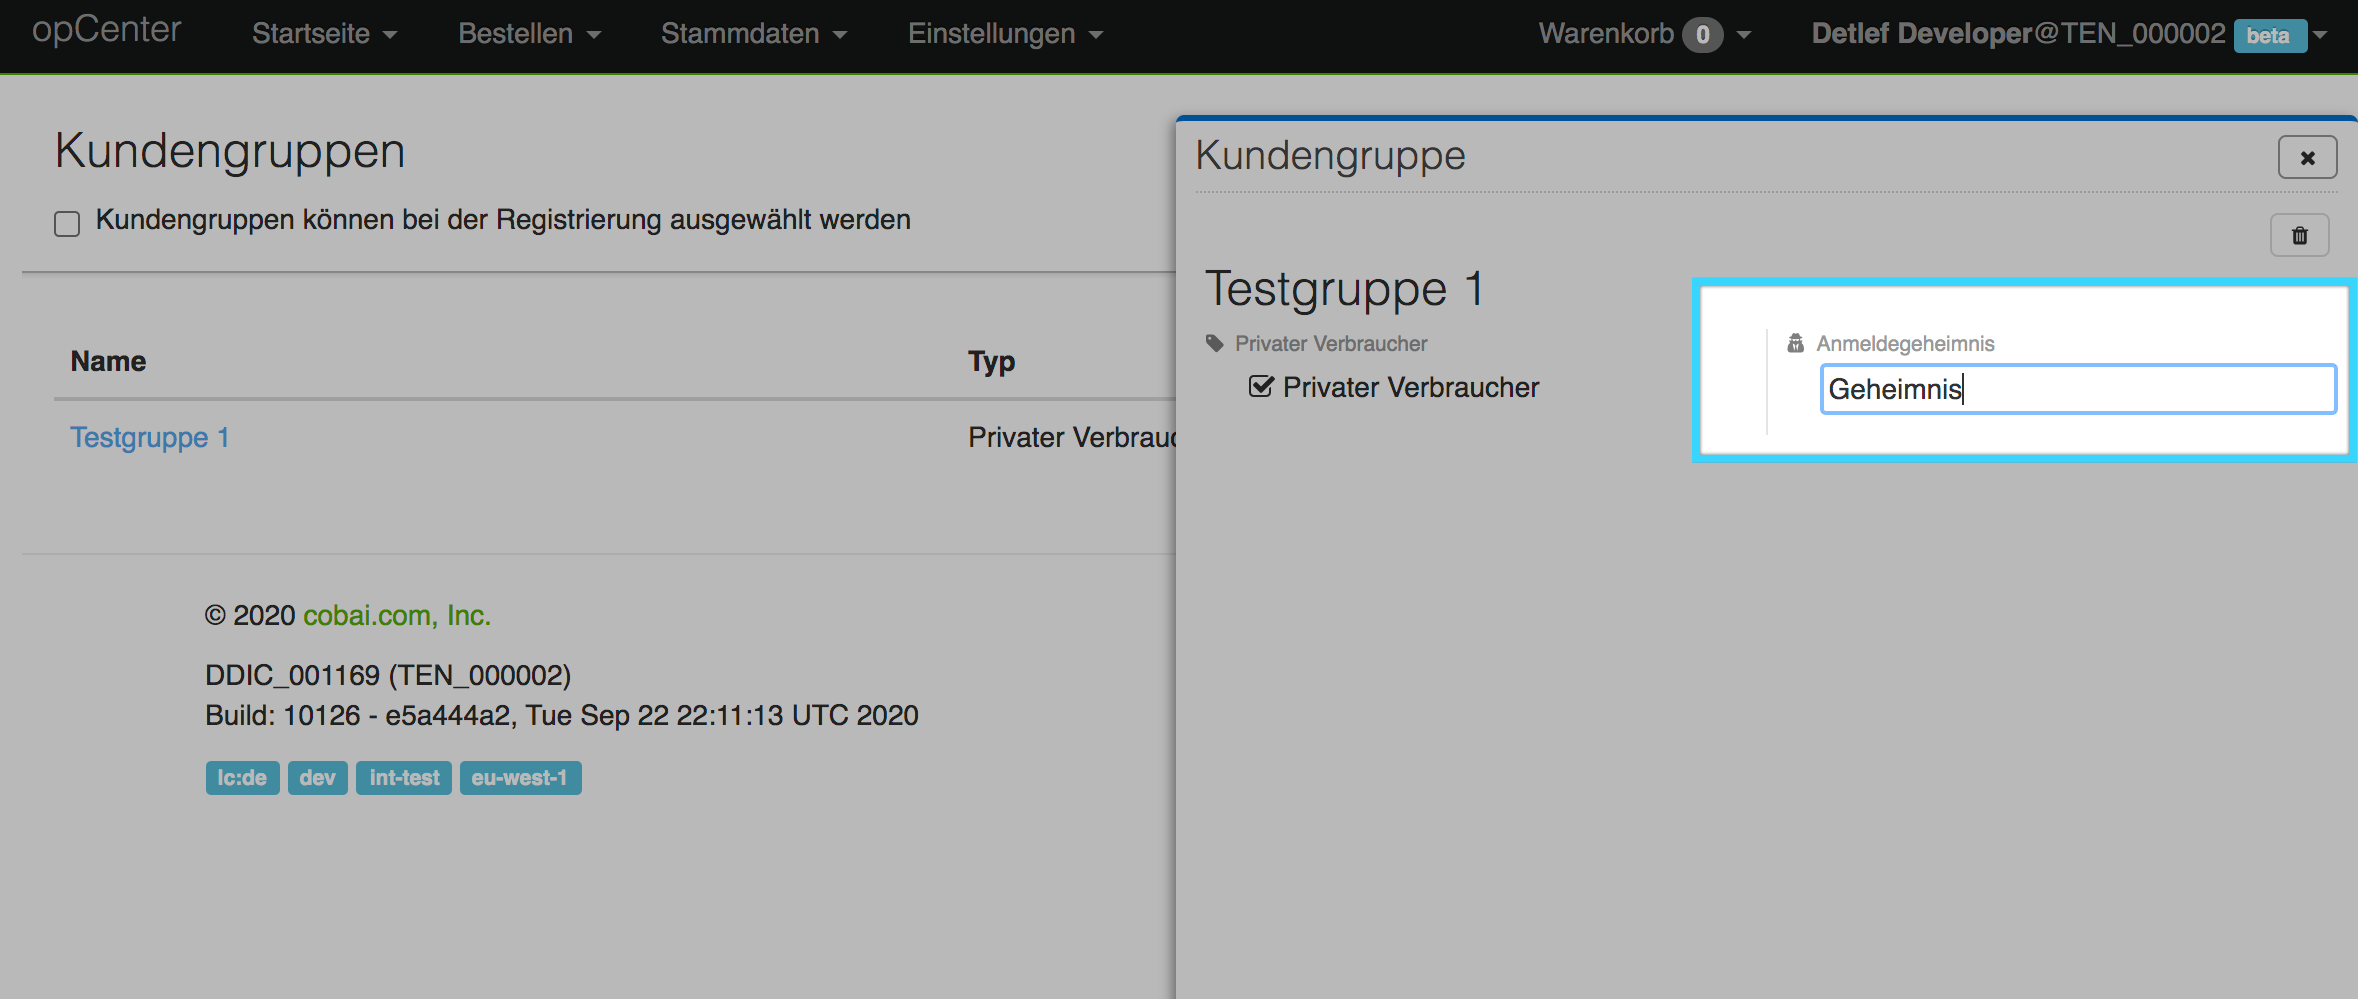This screenshot has height=999, width=2358.
Task: Click the lock icon next to Anmeldegeheimnis
Action: pyautogui.click(x=1795, y=343)
